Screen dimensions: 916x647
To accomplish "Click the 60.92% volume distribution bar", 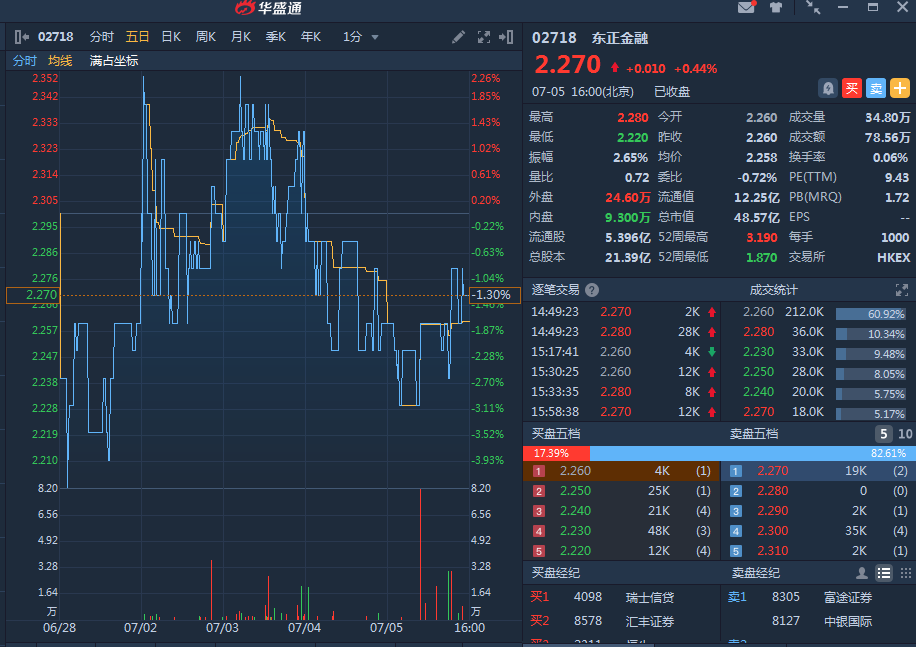I will point(870,314).
